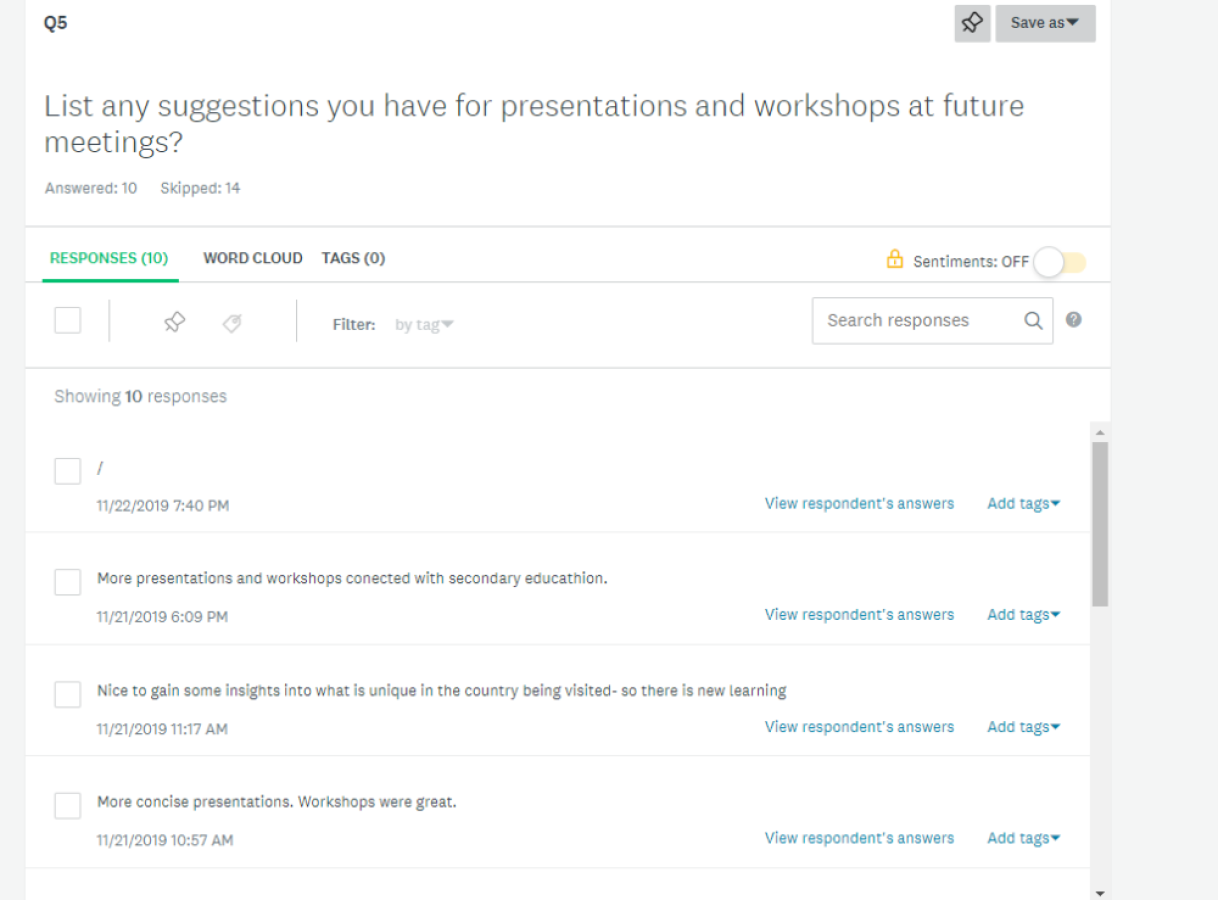This screenshot has height=900, width=1218.
Task: Tick the select-all responses checkbox
Action: [68, 320]
